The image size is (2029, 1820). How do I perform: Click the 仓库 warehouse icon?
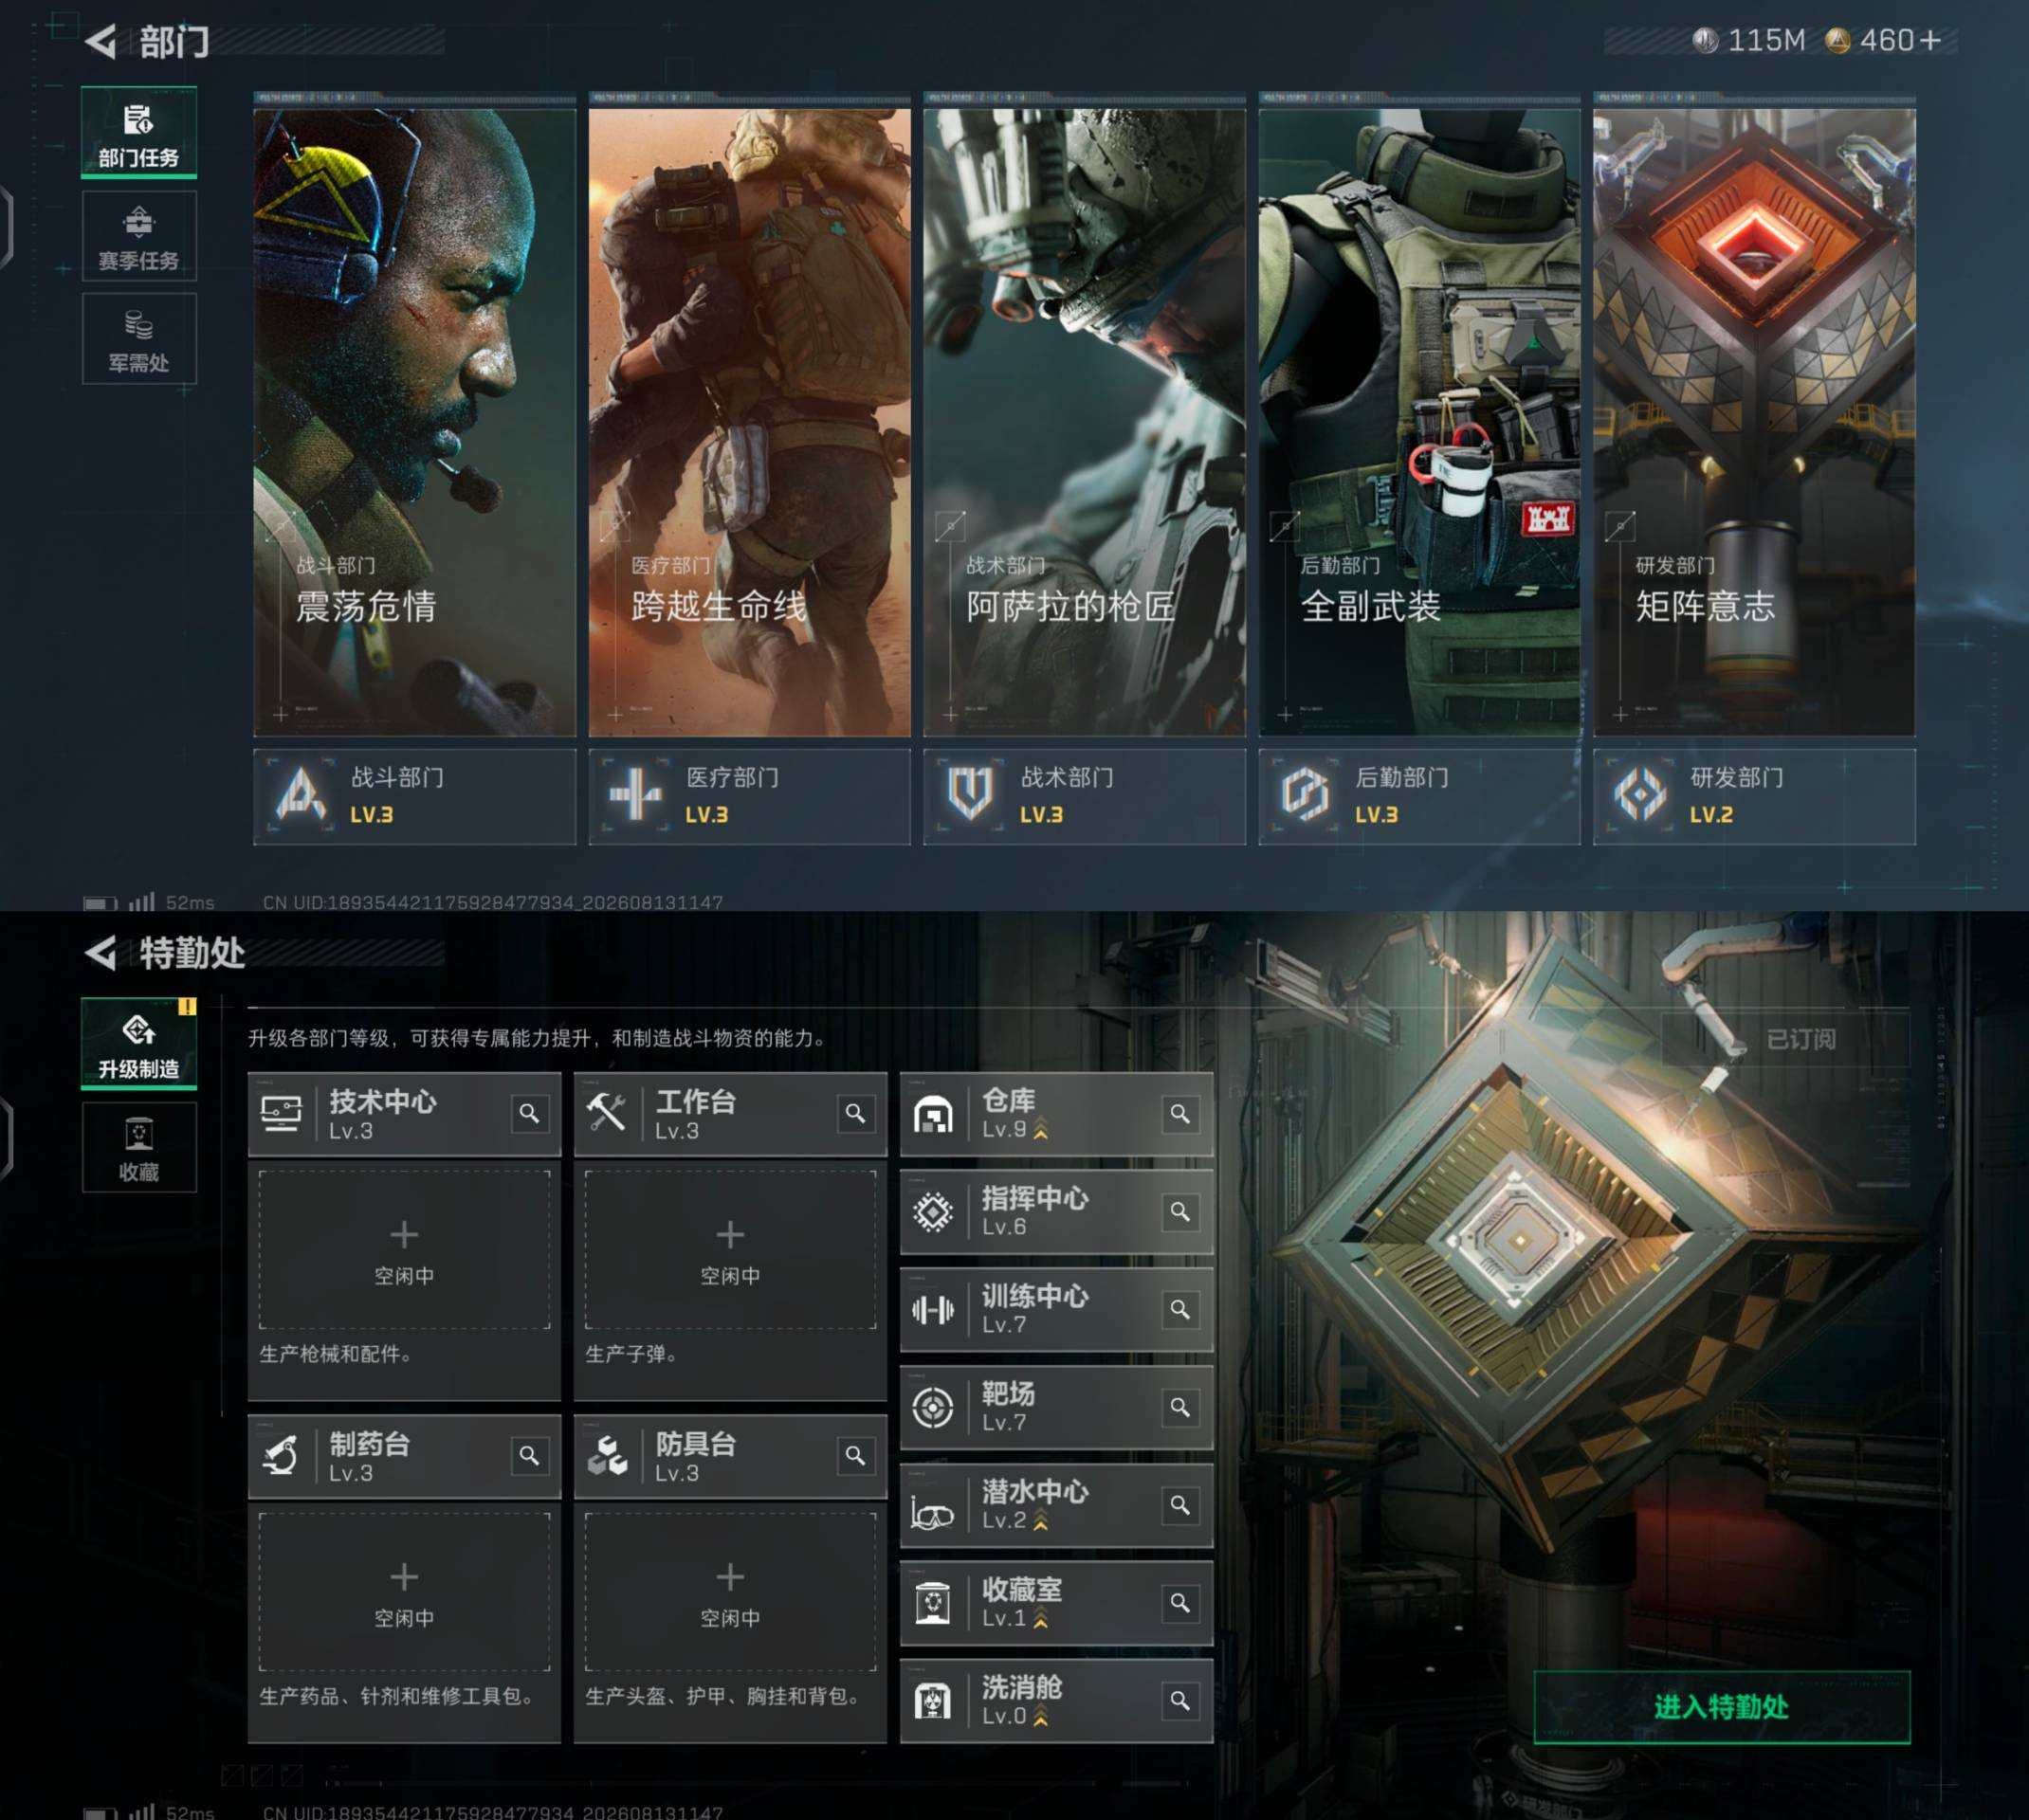(933, 1113)
